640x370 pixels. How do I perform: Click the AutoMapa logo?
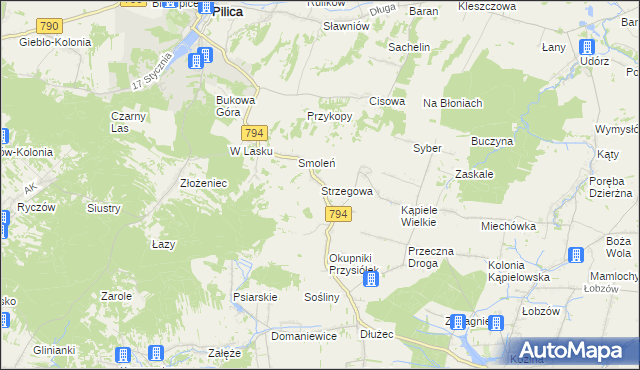571,350
